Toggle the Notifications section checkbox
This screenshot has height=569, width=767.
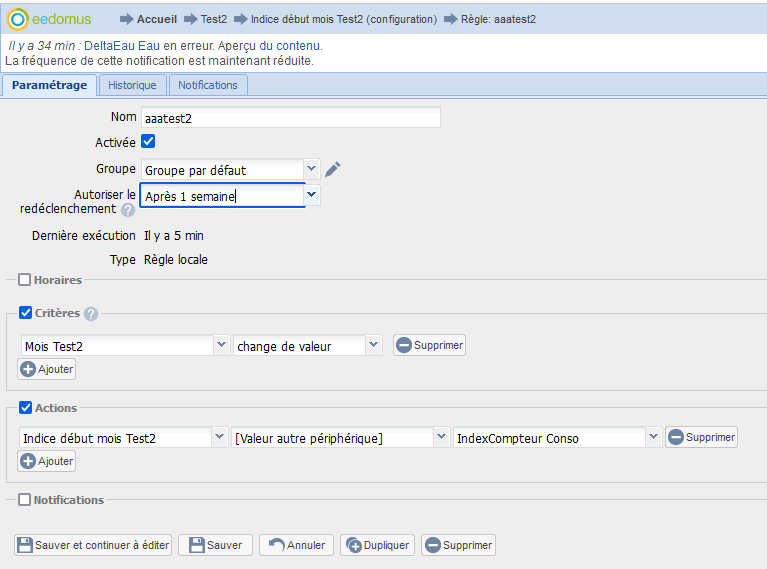click(25, 500)
